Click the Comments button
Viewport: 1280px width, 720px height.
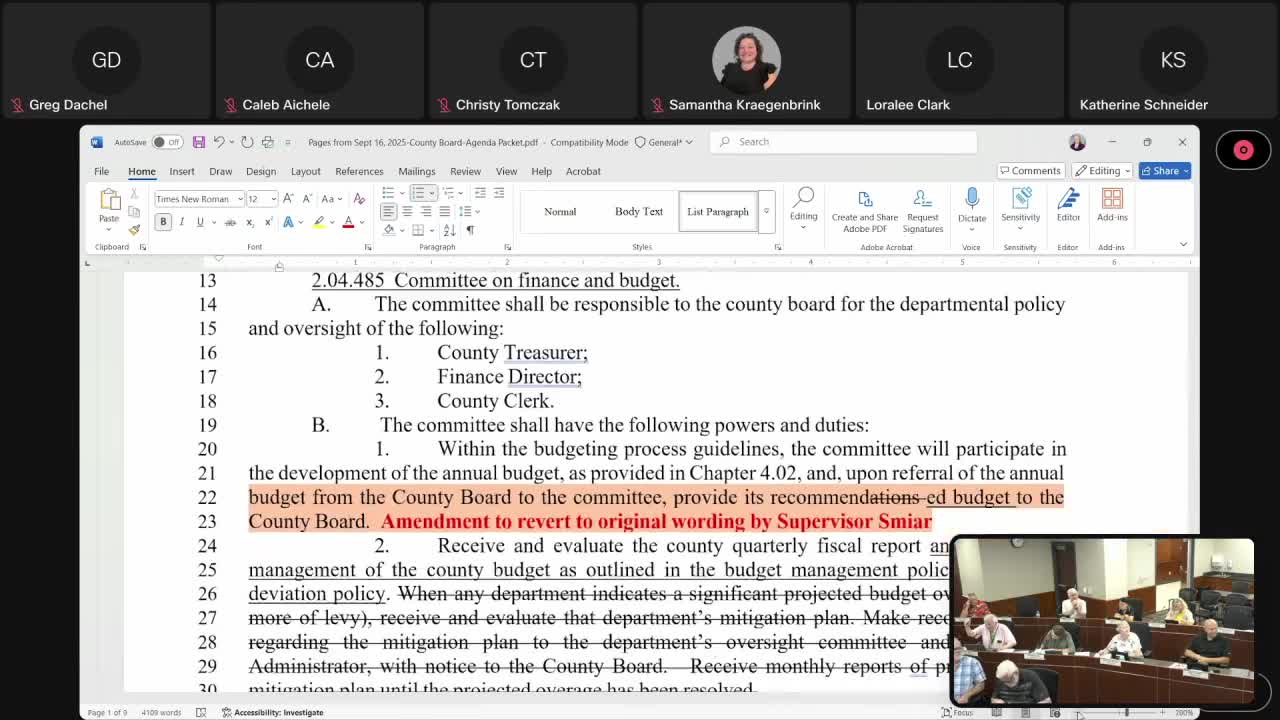coord(1030,171)
